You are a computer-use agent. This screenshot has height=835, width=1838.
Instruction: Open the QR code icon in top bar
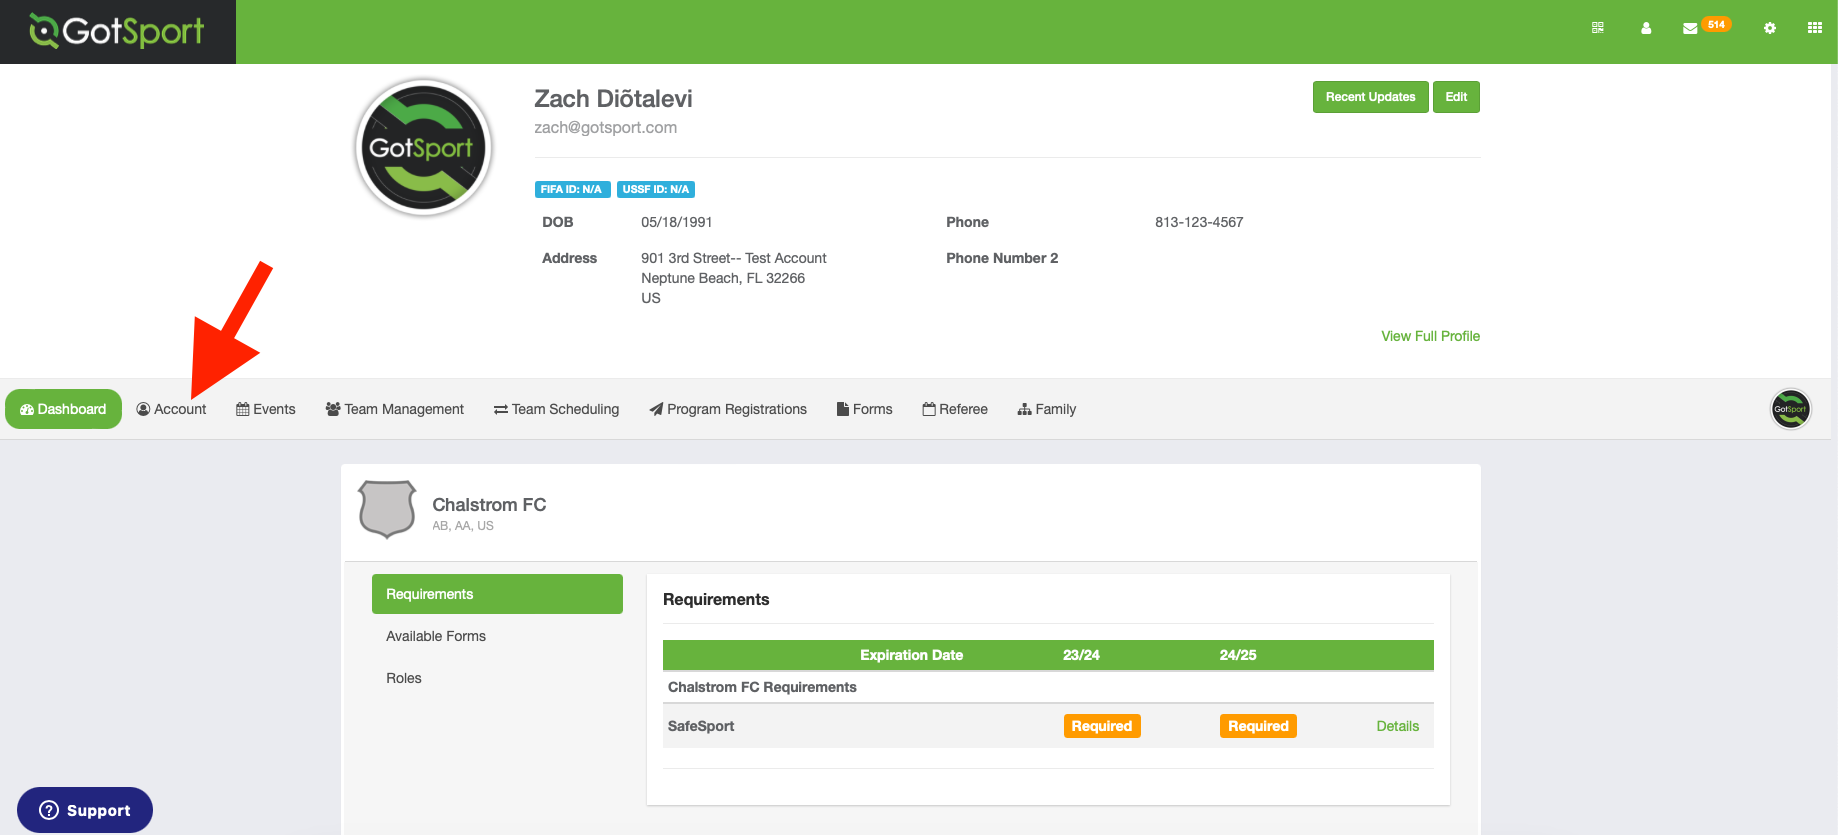1598,28
